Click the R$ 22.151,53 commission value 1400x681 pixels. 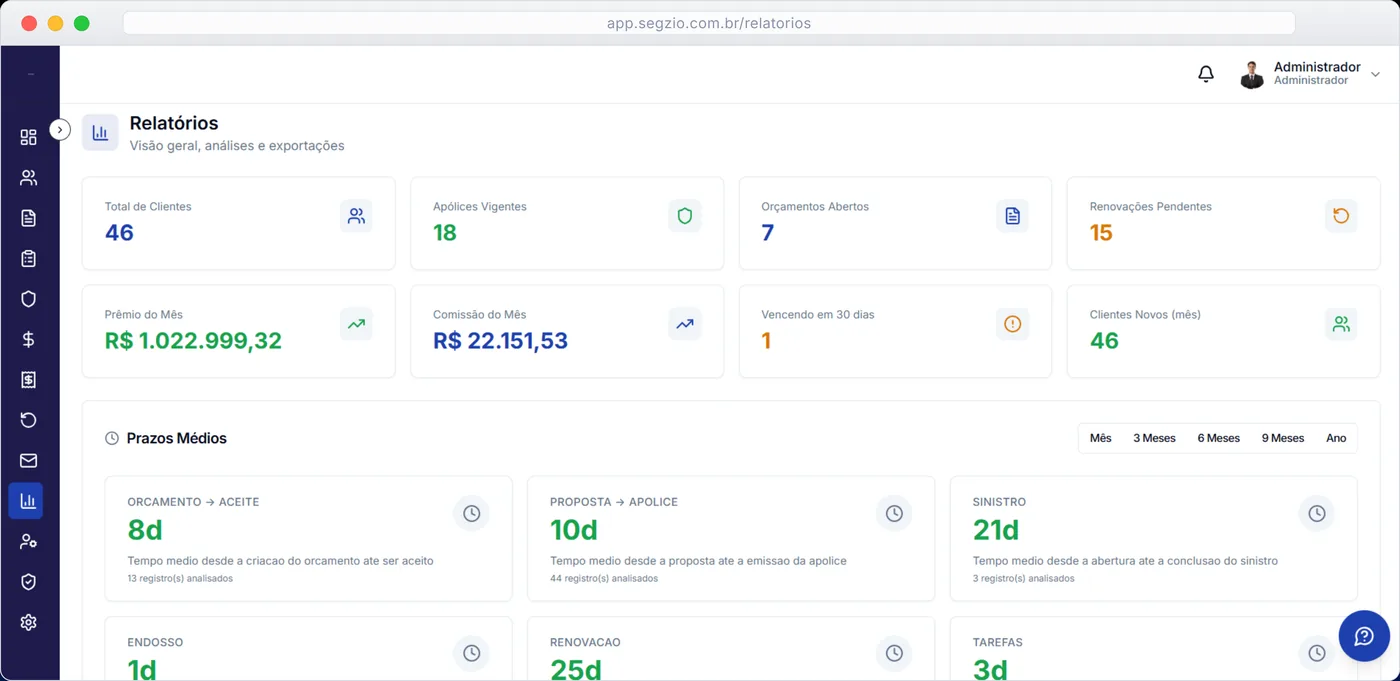(x=500, y=341)
